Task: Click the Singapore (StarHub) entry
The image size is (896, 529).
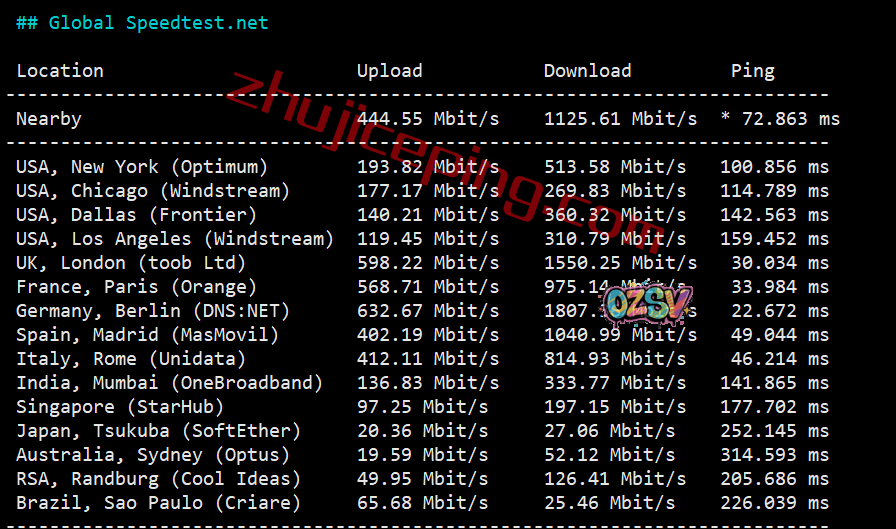Action: click(x=120, y=407)
